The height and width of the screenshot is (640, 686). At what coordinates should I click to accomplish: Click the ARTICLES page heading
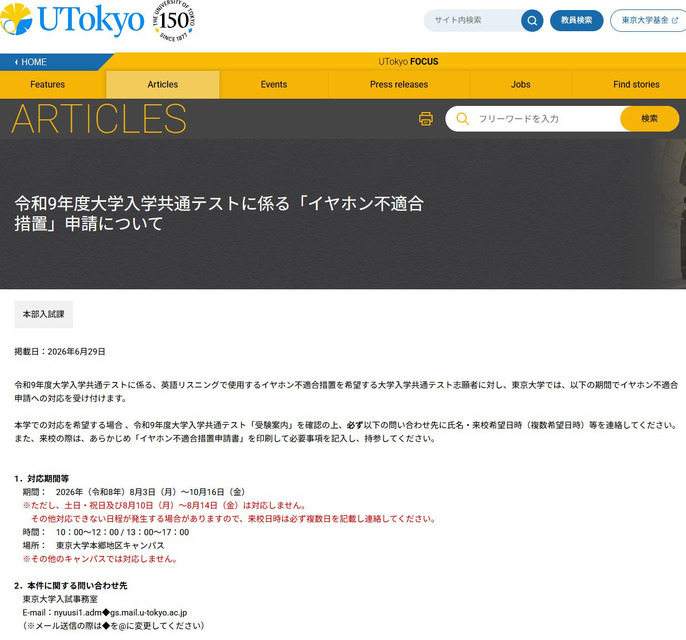(99, 119)
